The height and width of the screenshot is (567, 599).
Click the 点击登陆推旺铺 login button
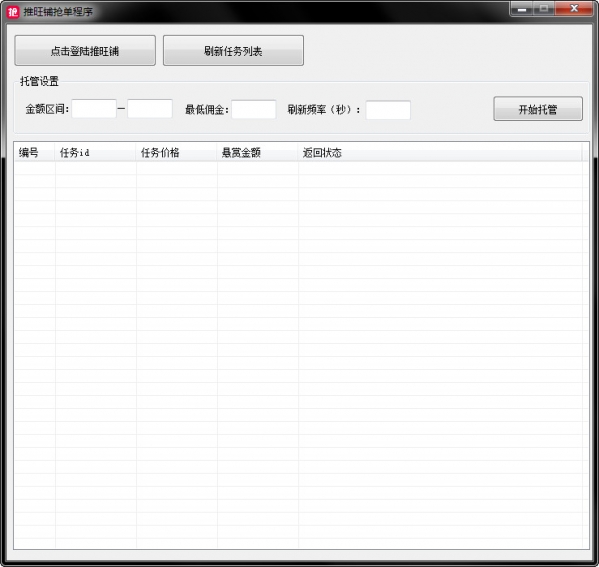(x=85, y=50)
